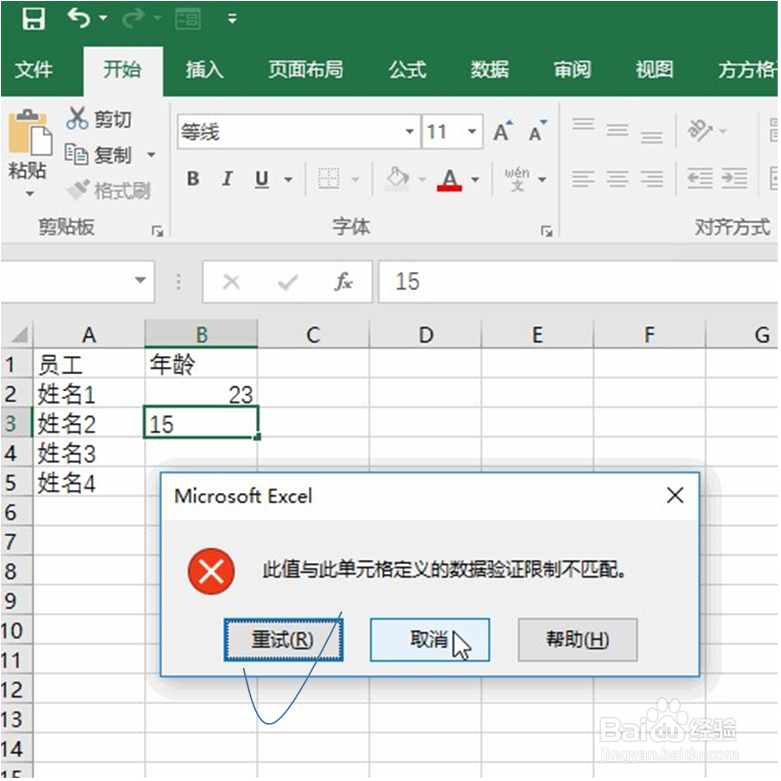This screenshot has height=781, width=781.
Task: Open the Phonetic guide dropdown arrow
Action: point(542,179)
